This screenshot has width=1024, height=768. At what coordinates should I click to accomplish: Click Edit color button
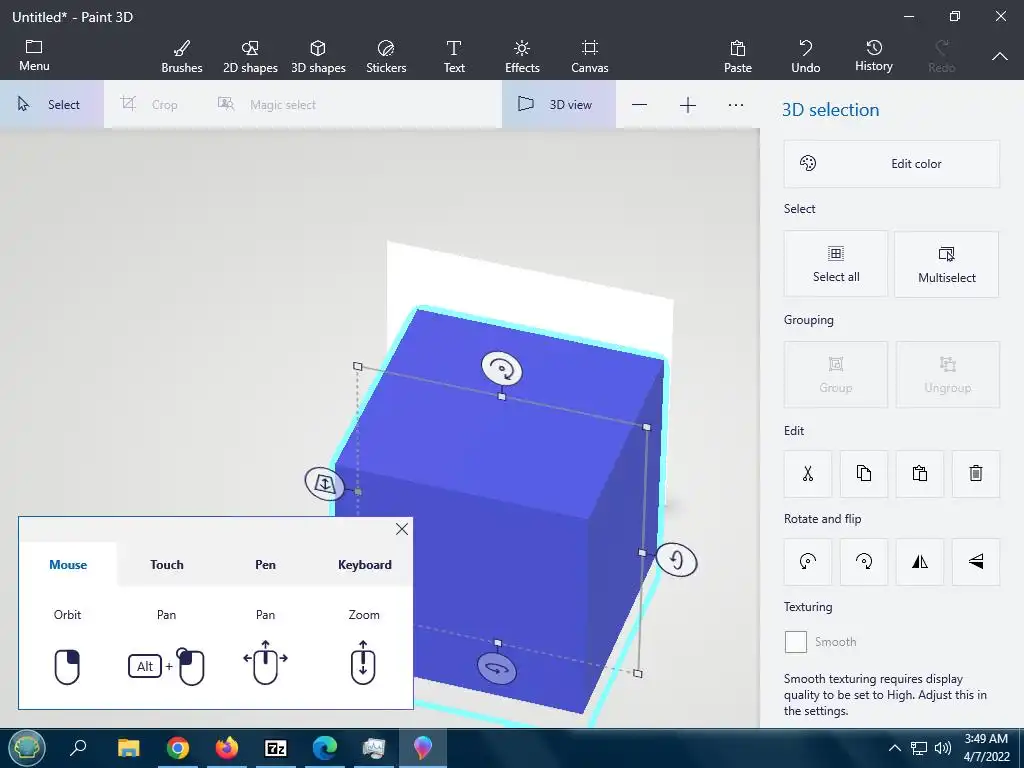point(891,164)
